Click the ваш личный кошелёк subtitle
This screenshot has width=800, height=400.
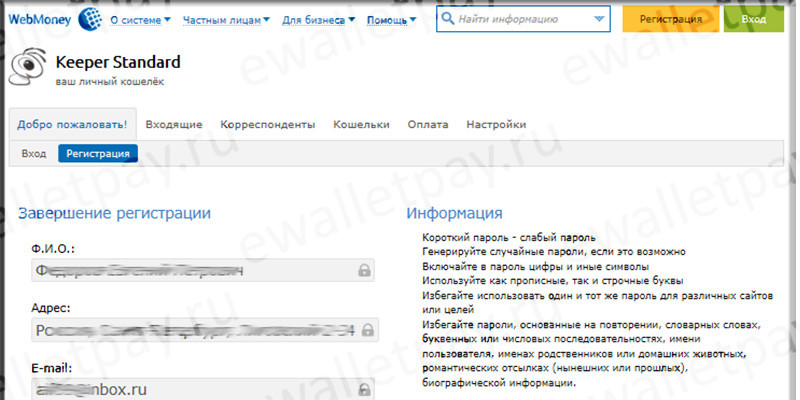(x=110, y=82)
